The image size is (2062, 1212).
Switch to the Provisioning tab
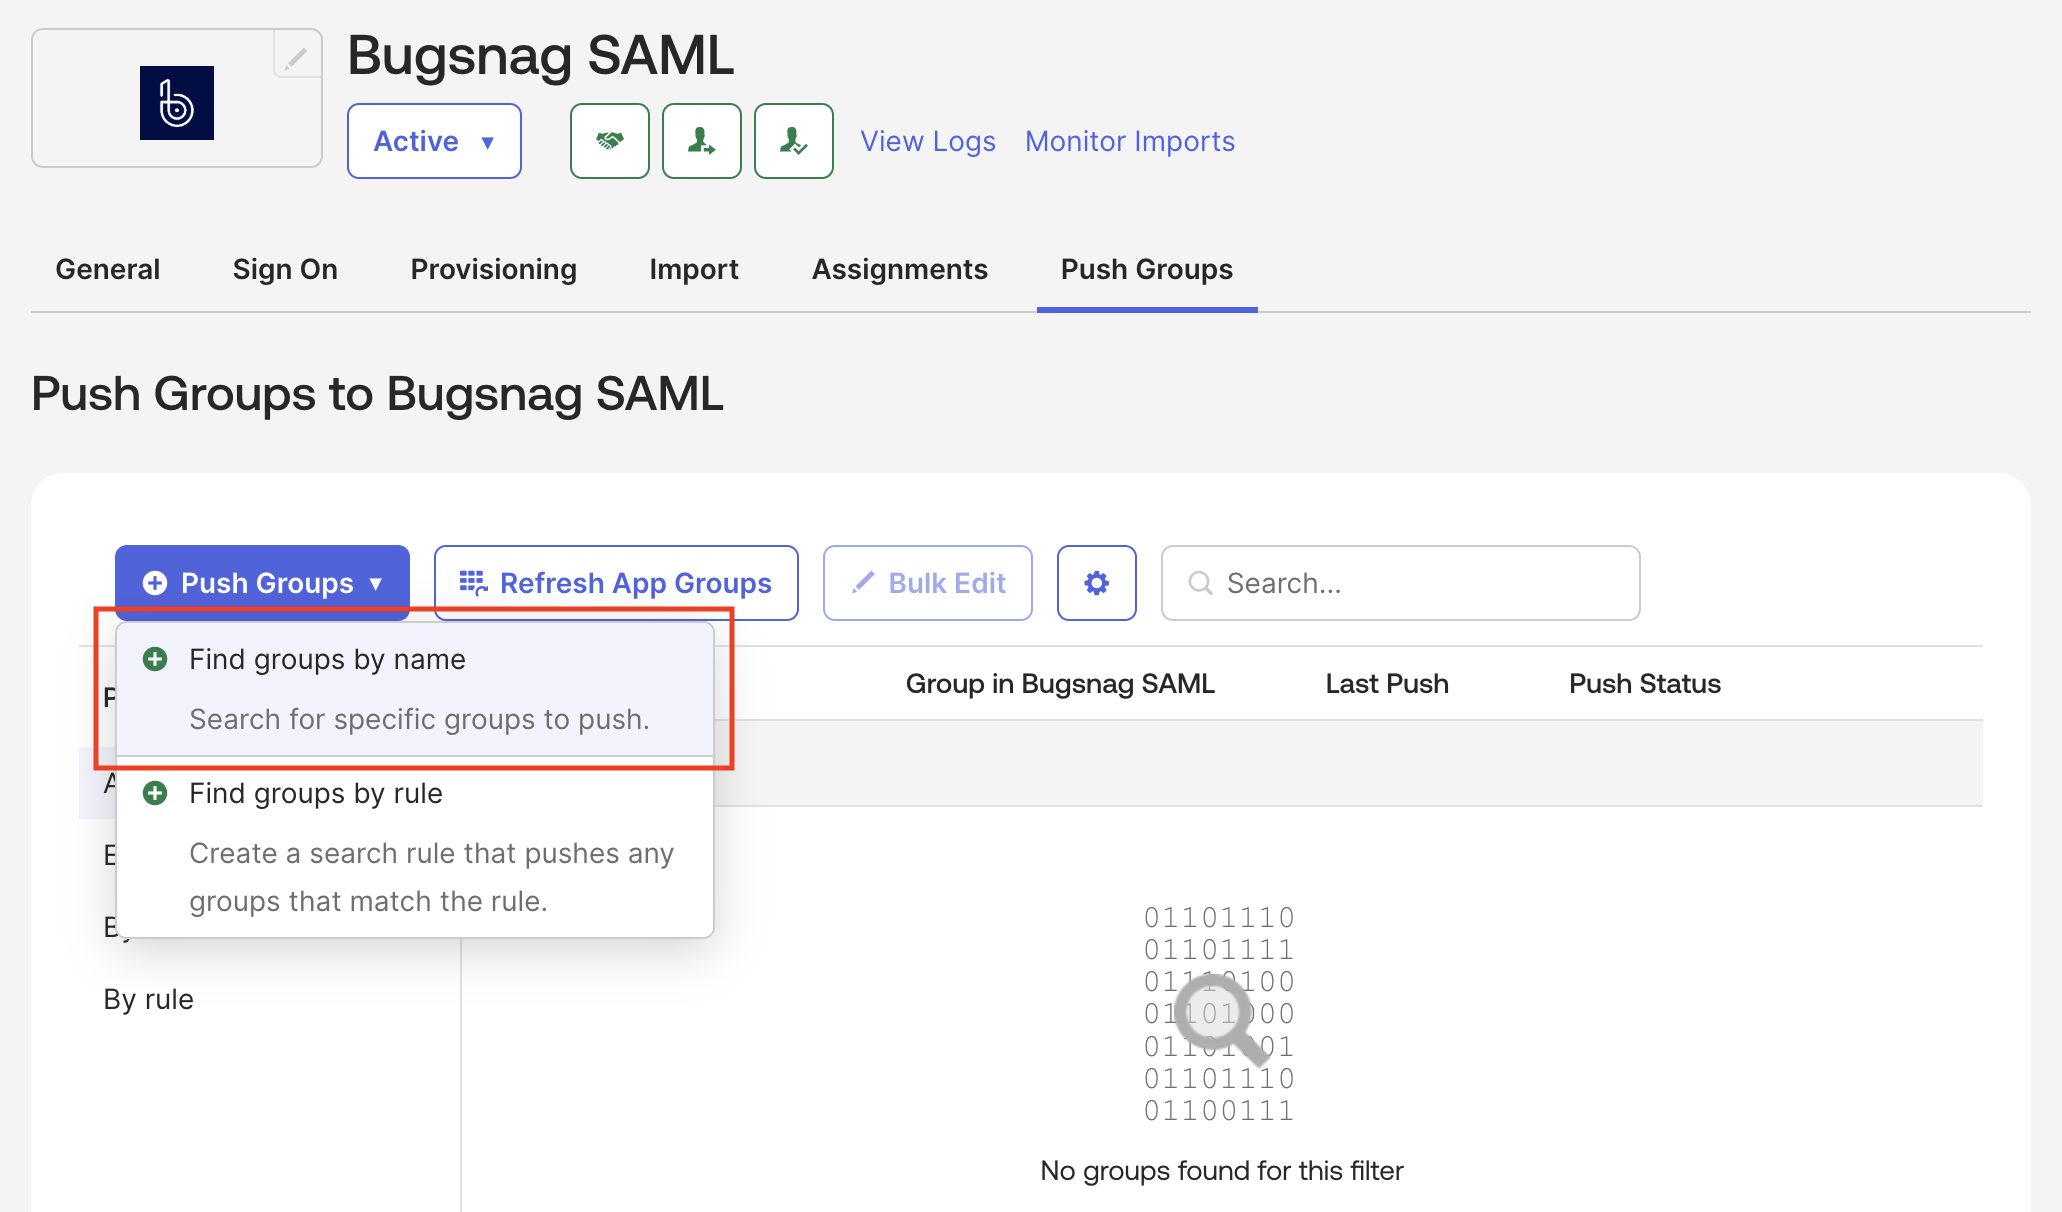(x=493, y=269)
